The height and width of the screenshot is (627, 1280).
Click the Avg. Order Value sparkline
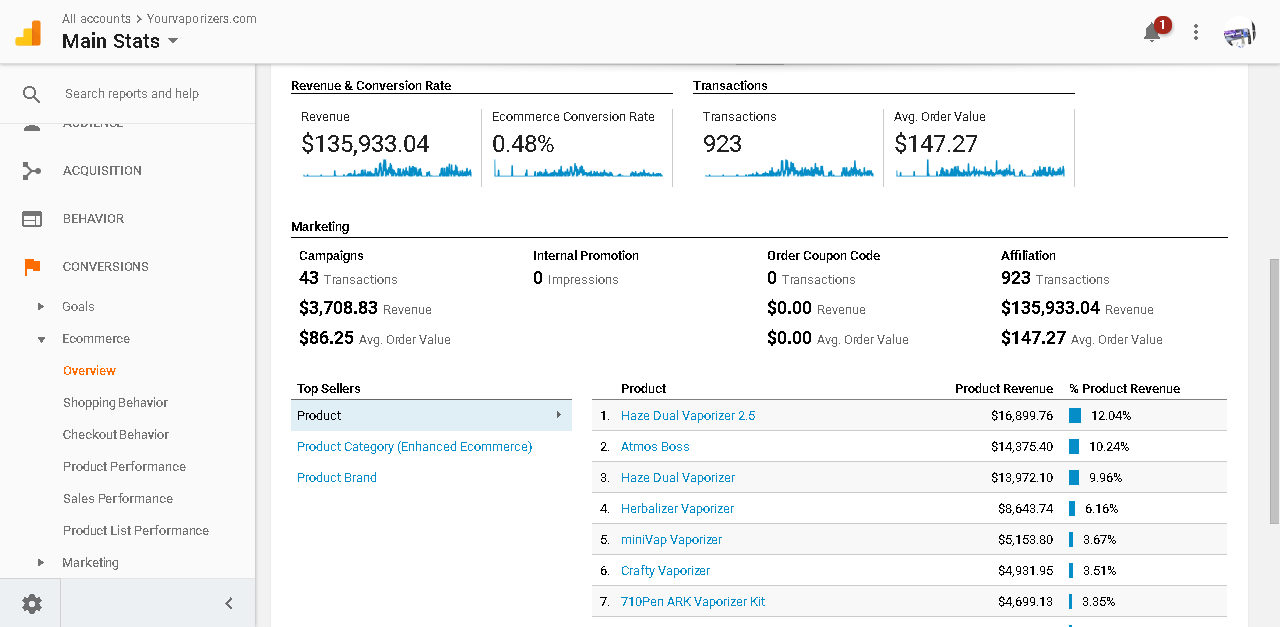(980, 169)
